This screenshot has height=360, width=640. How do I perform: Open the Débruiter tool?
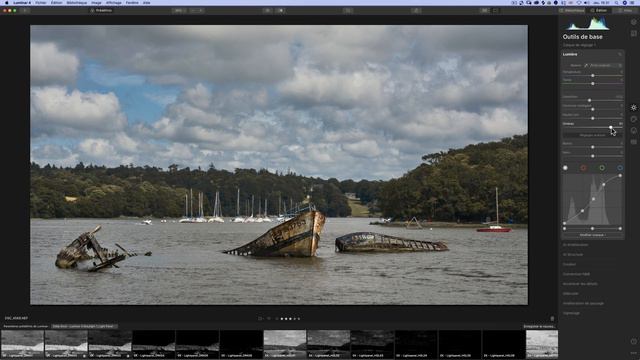(571, 293)
